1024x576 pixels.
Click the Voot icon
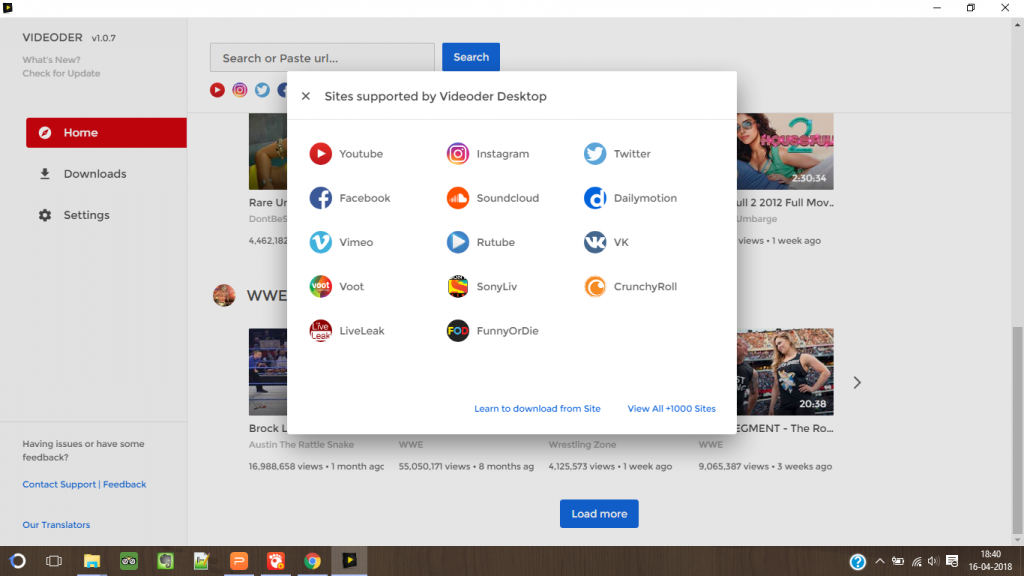(320, 287)
